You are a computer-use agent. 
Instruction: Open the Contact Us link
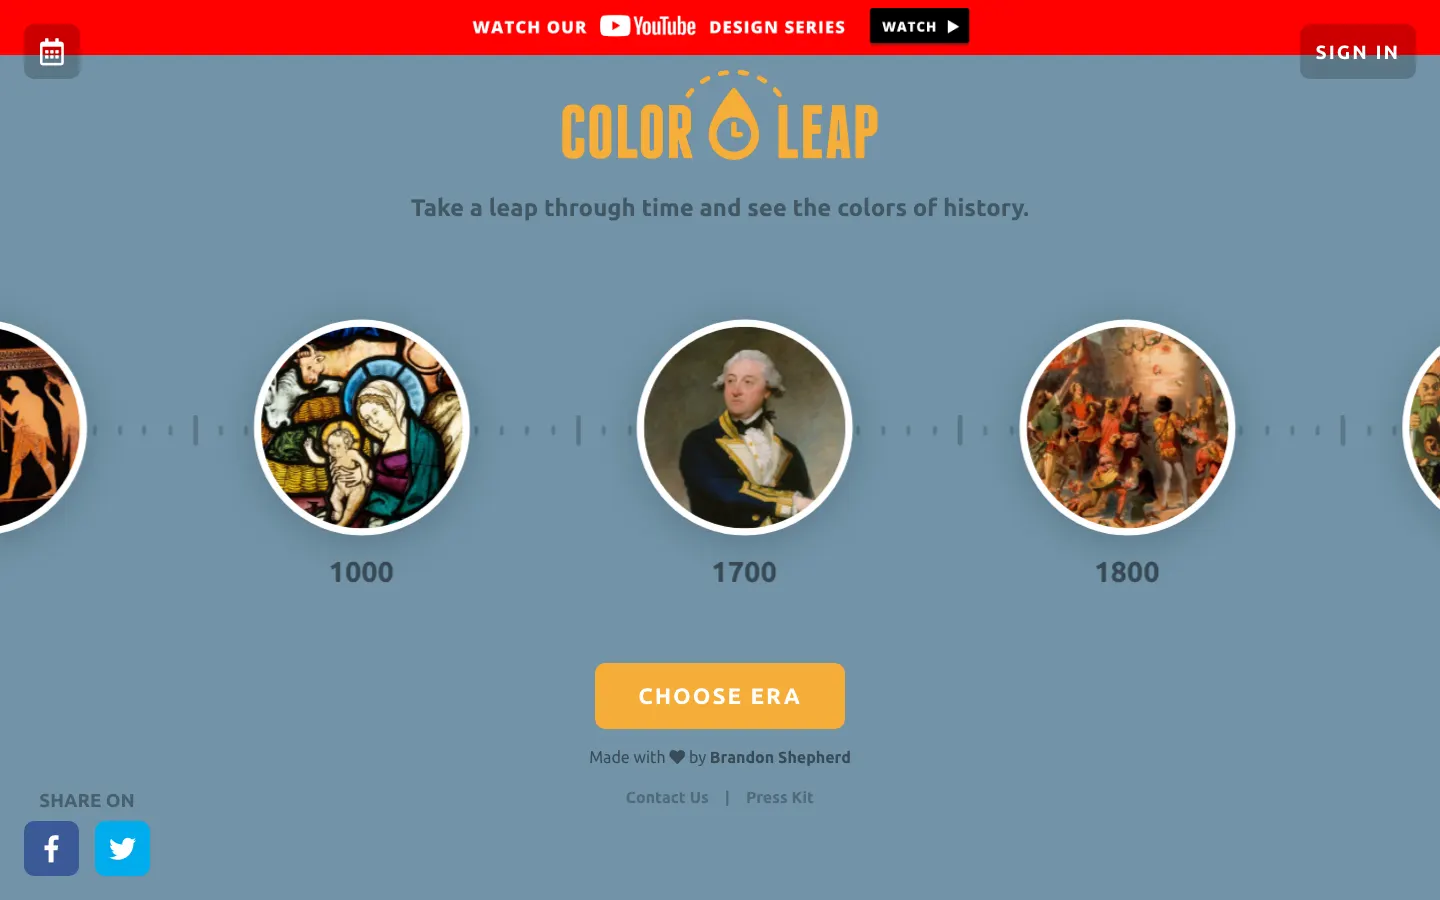click(667, 797)
